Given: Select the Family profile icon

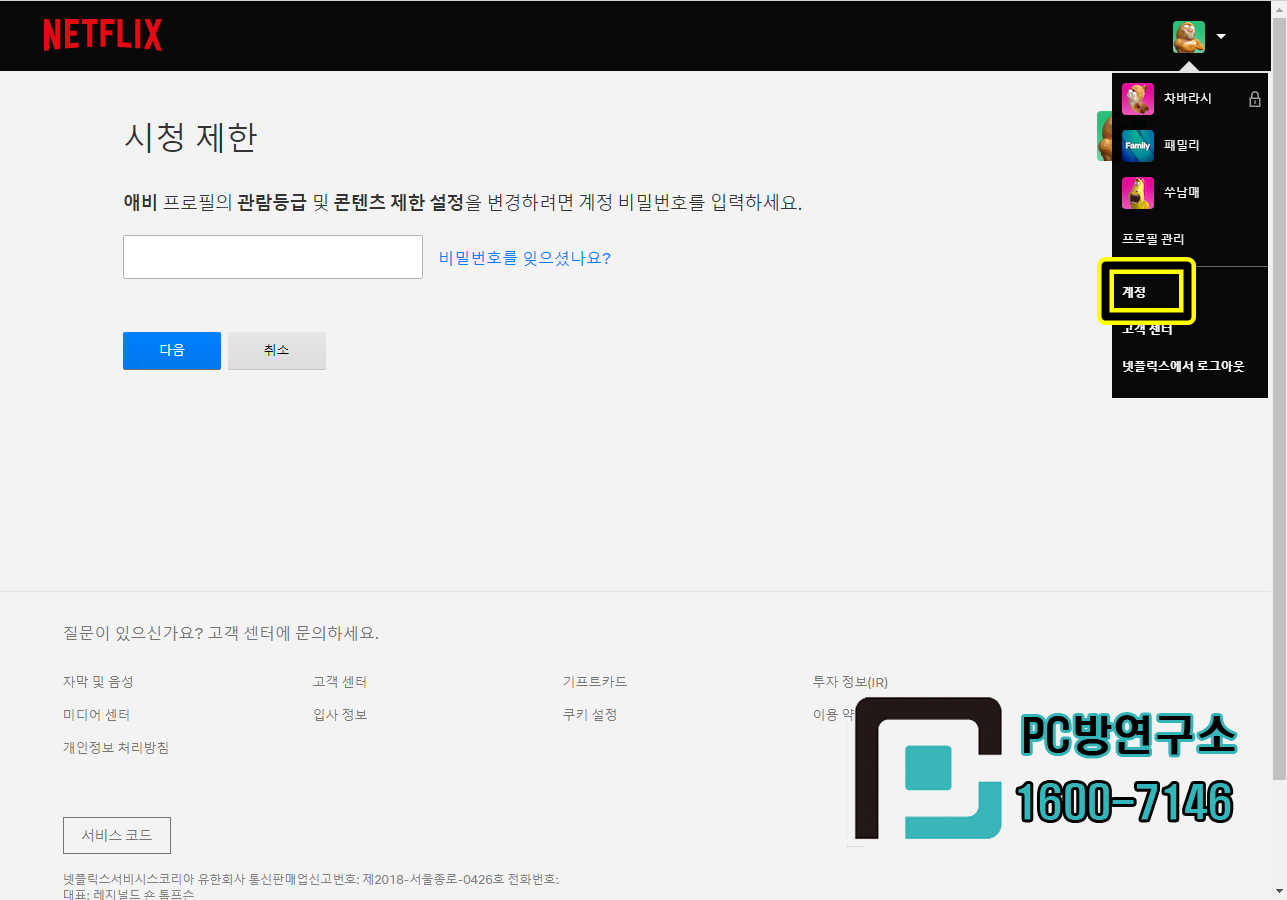Looking at the screenshot, I should [1138, 146].
